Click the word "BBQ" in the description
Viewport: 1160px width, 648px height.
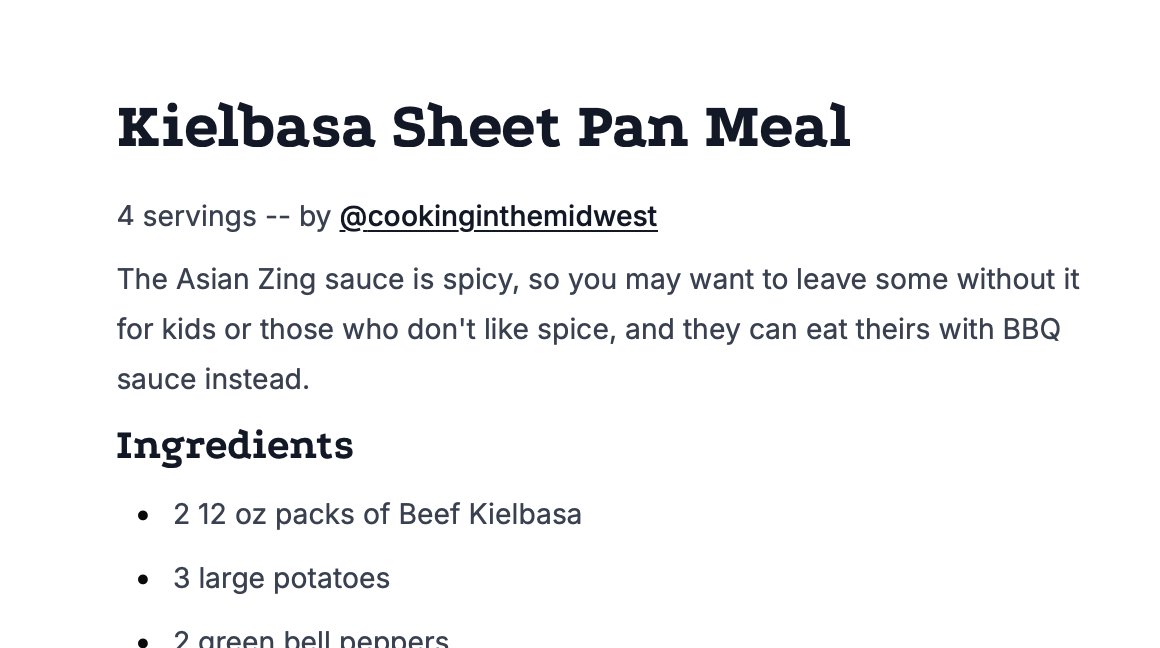tap(1031, 329)
